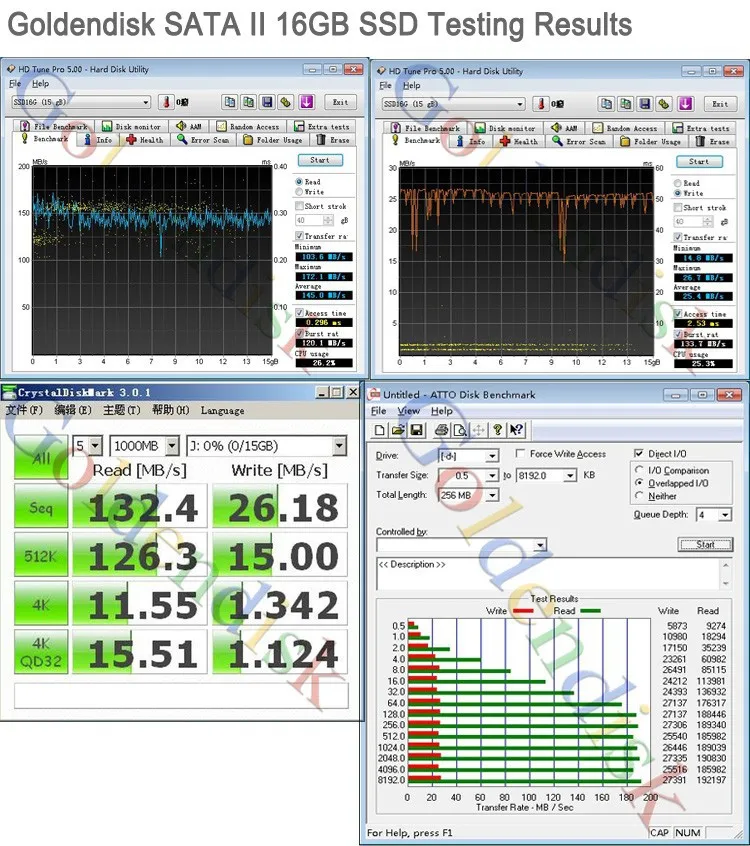Screen dimensions: 750x846
Task: Click Description box scrollbar in ATTO
Action: point(726,574)
